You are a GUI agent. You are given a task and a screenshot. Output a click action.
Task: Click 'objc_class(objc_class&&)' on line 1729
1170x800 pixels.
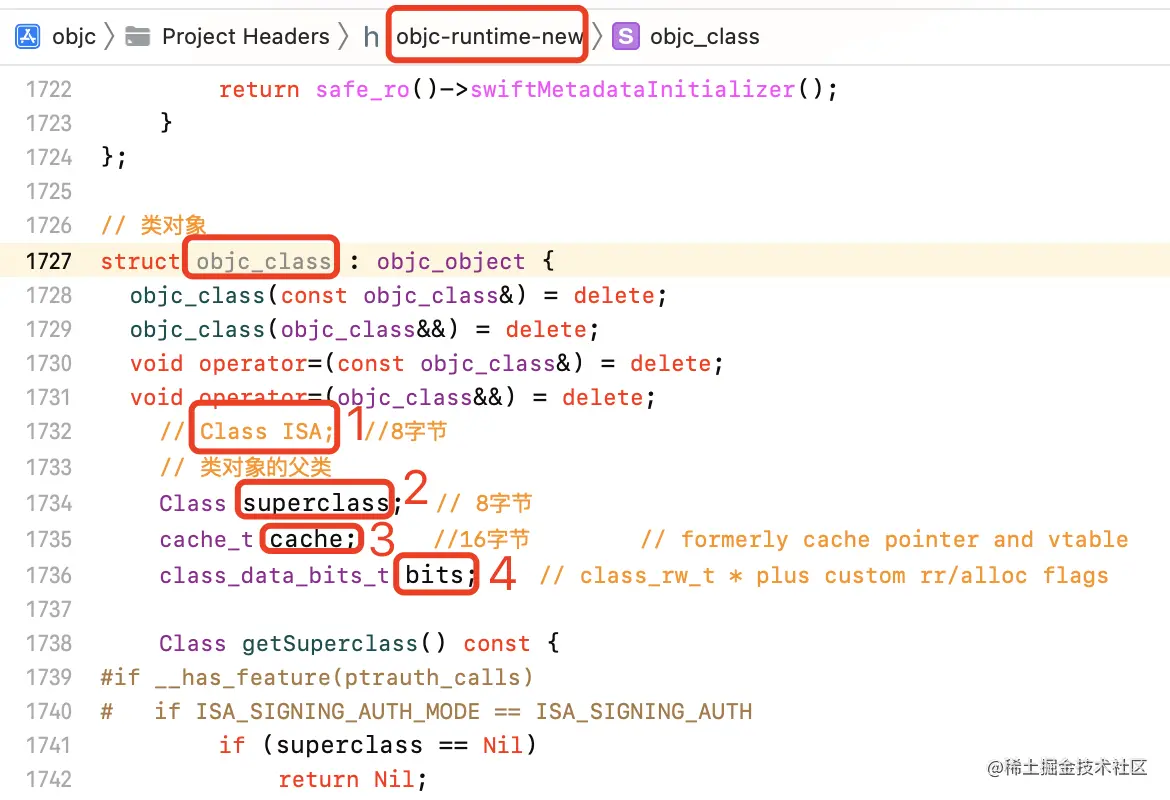pos(294,330)
